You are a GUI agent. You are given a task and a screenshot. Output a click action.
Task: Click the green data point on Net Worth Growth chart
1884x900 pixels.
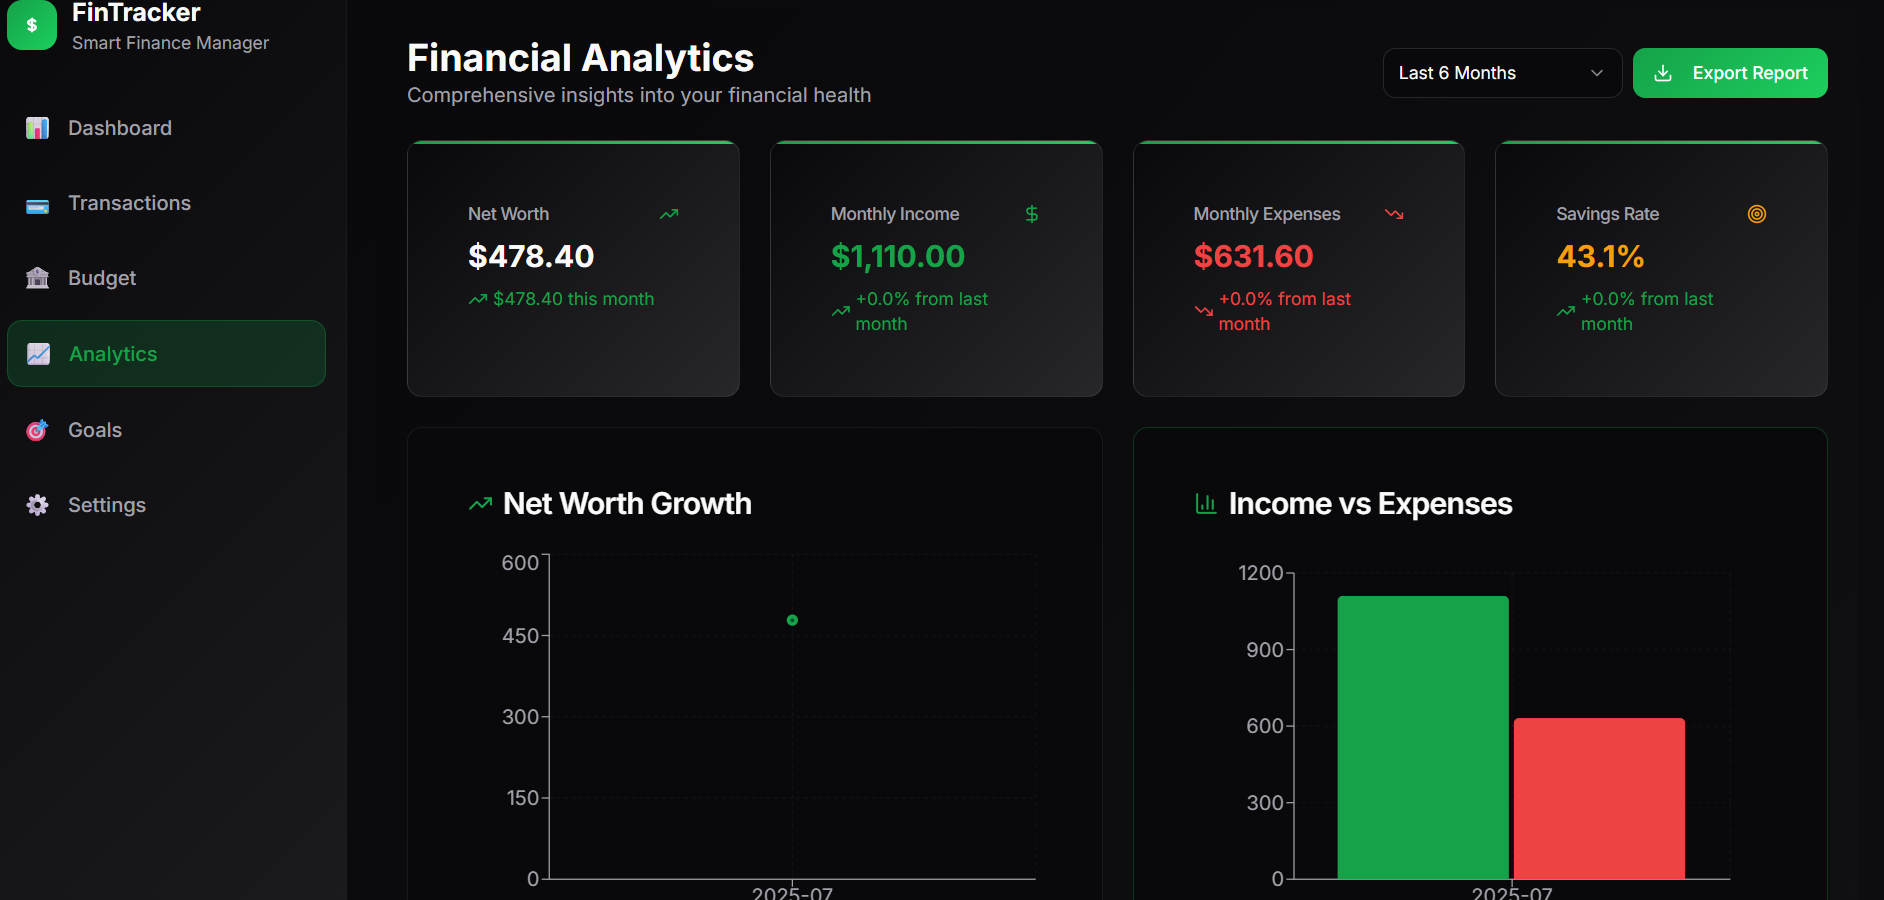pos(792,620)
